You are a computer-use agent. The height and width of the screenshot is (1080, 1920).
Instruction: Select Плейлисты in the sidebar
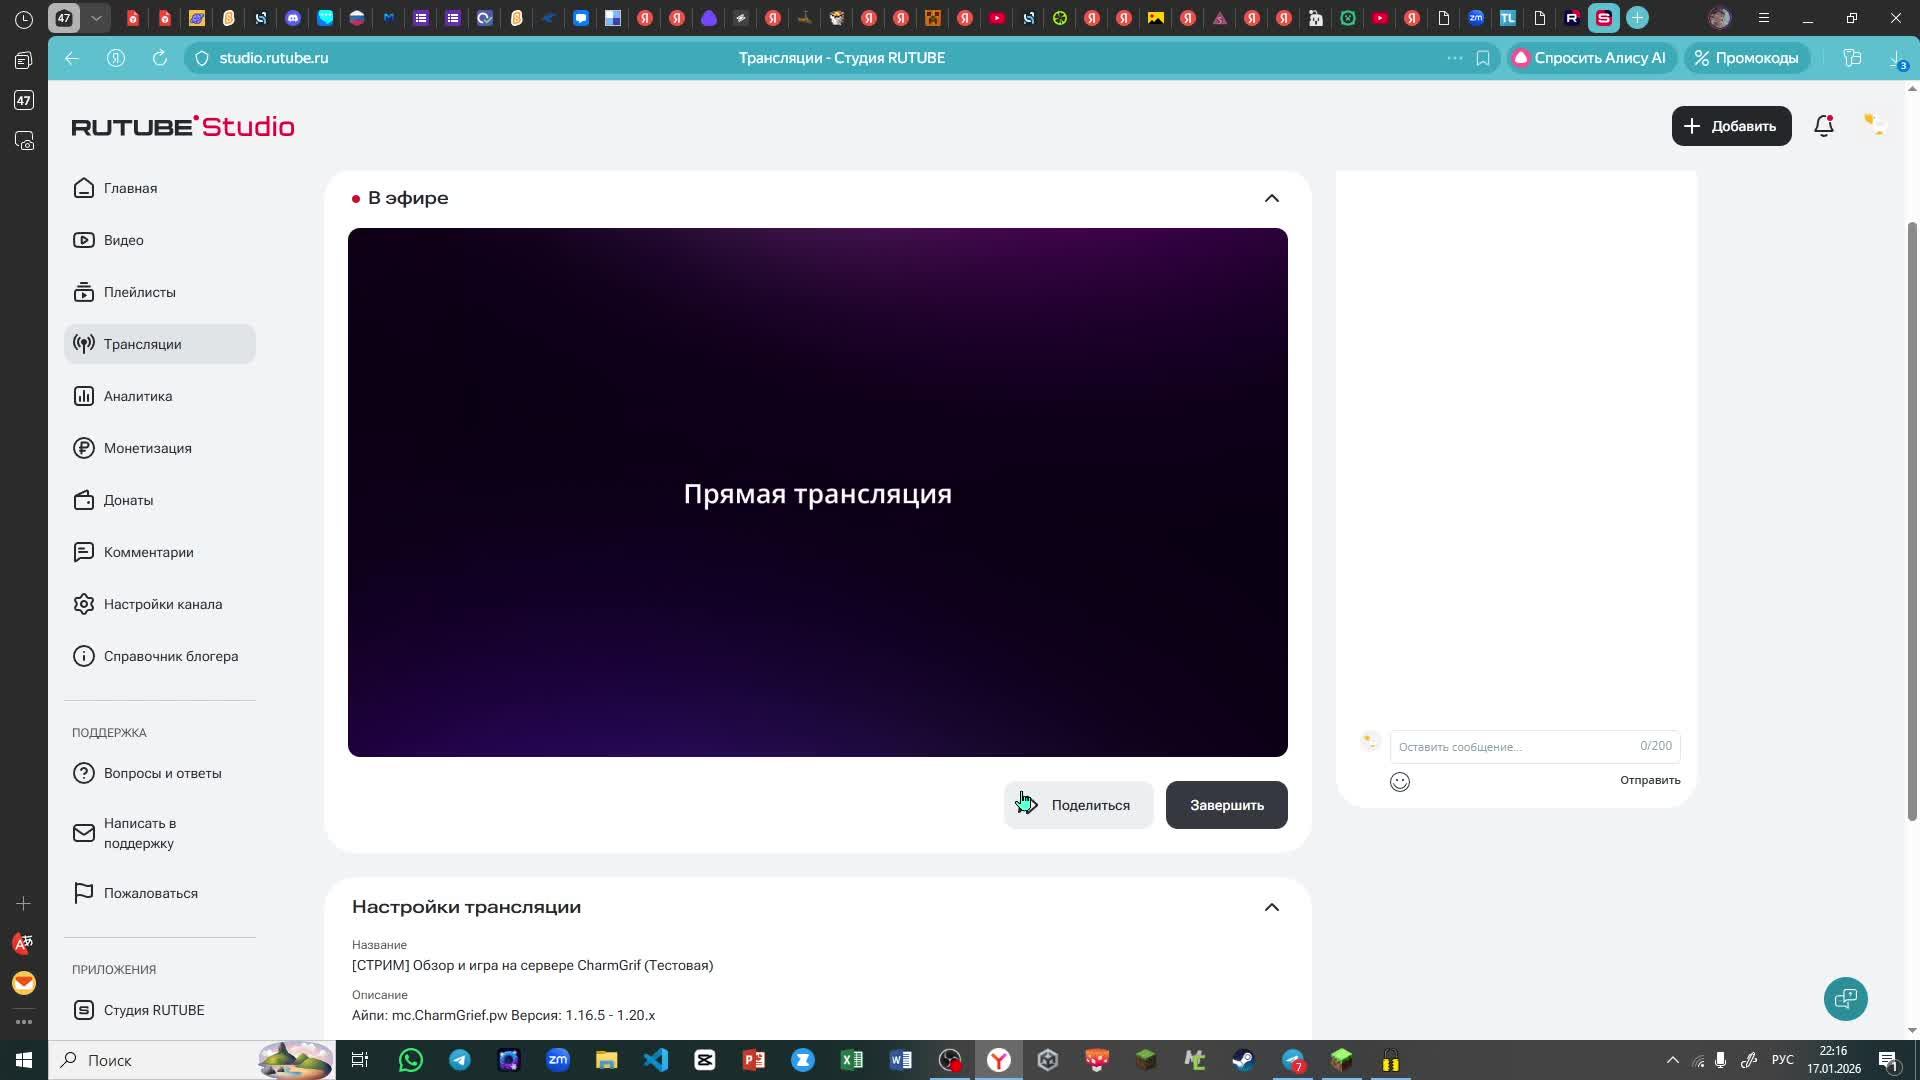click(139, 292)
